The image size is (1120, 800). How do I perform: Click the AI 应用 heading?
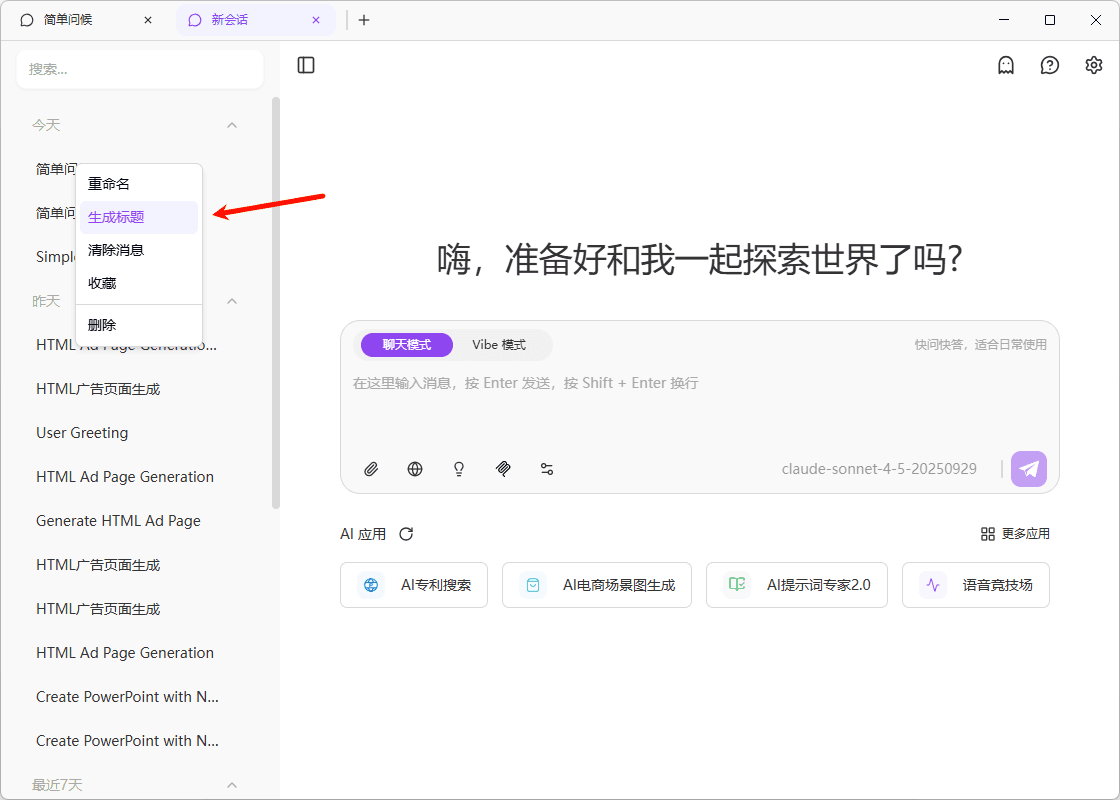tap(363, 534)
